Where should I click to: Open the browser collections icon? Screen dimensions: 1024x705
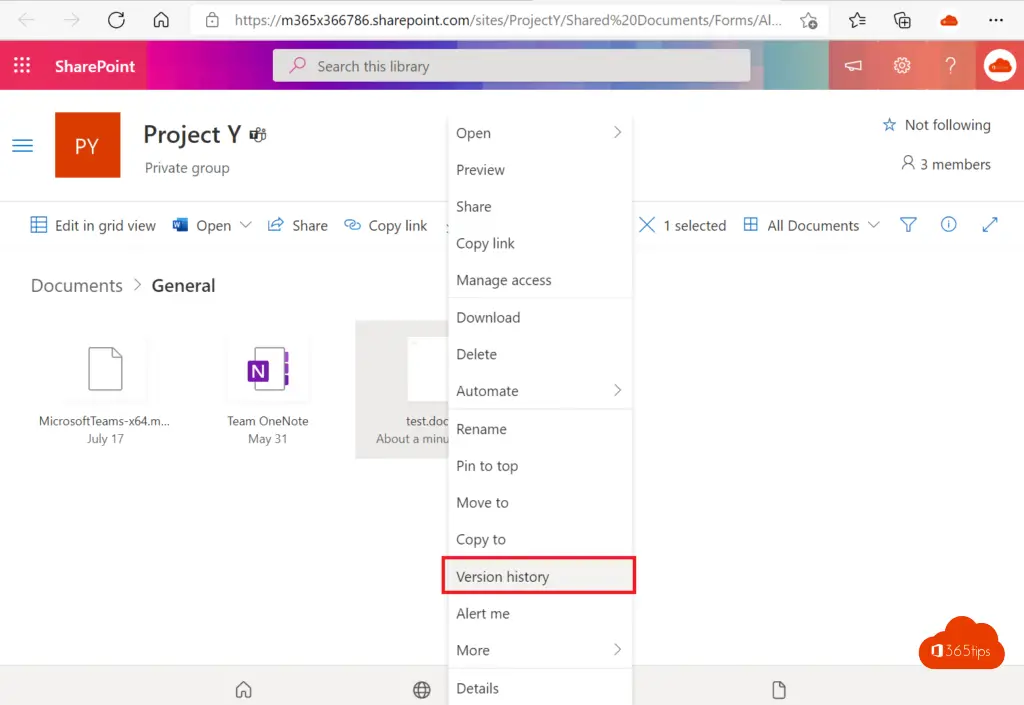point(902,20)
